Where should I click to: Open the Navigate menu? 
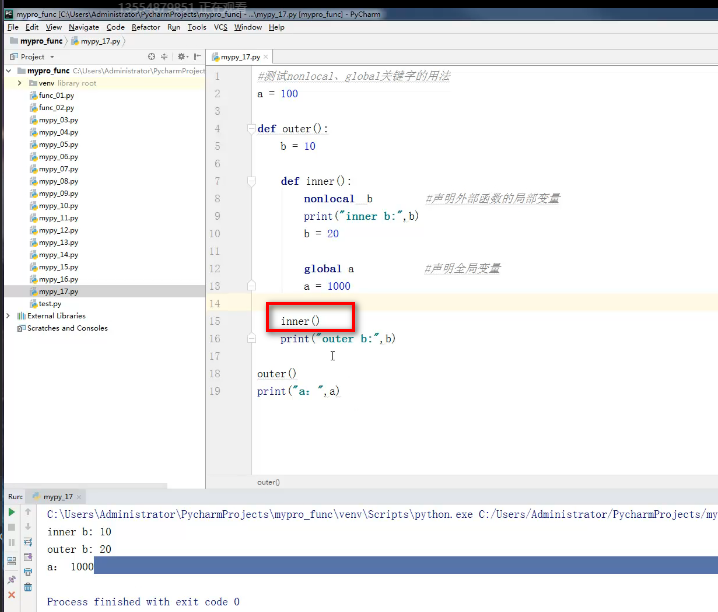point(84,27)
